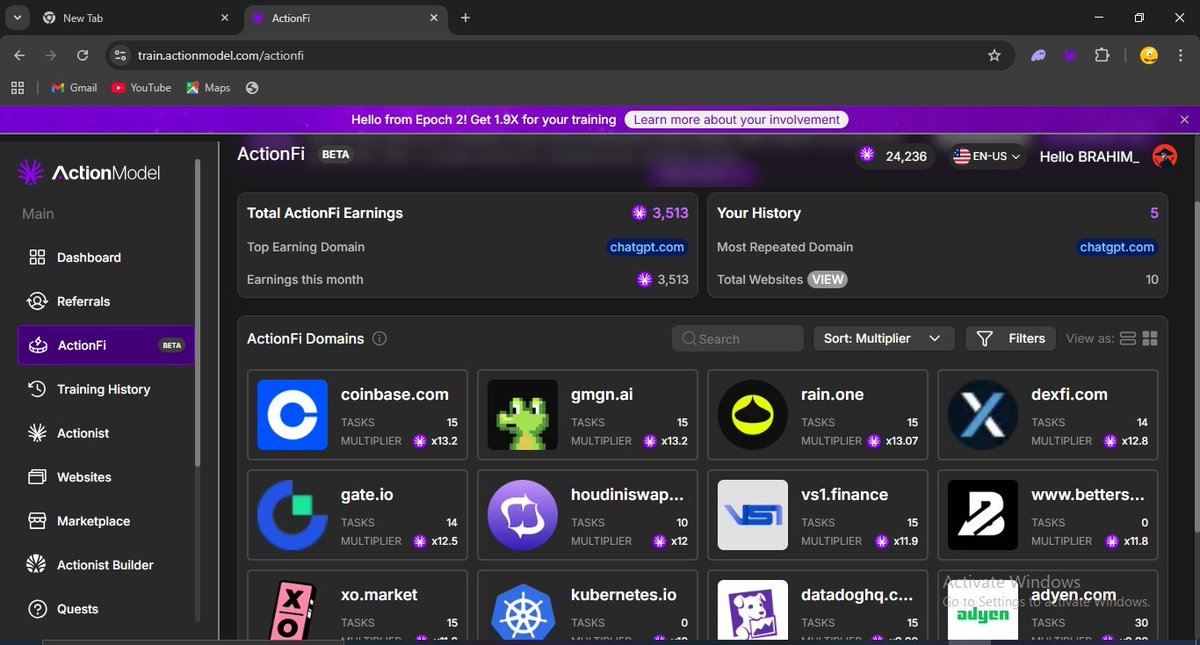Click the BETA badge beside ActionFi heading

click(335, 155)
